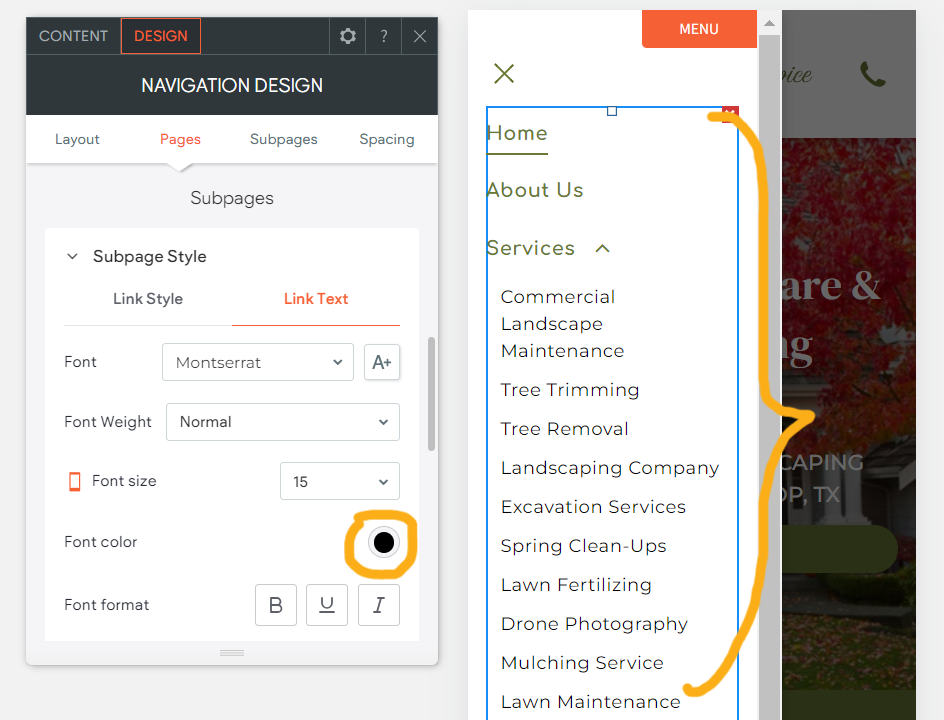Collapse the Services submenu chevron
This screenshot has width=944, height=720.
[x=603, y=249]
